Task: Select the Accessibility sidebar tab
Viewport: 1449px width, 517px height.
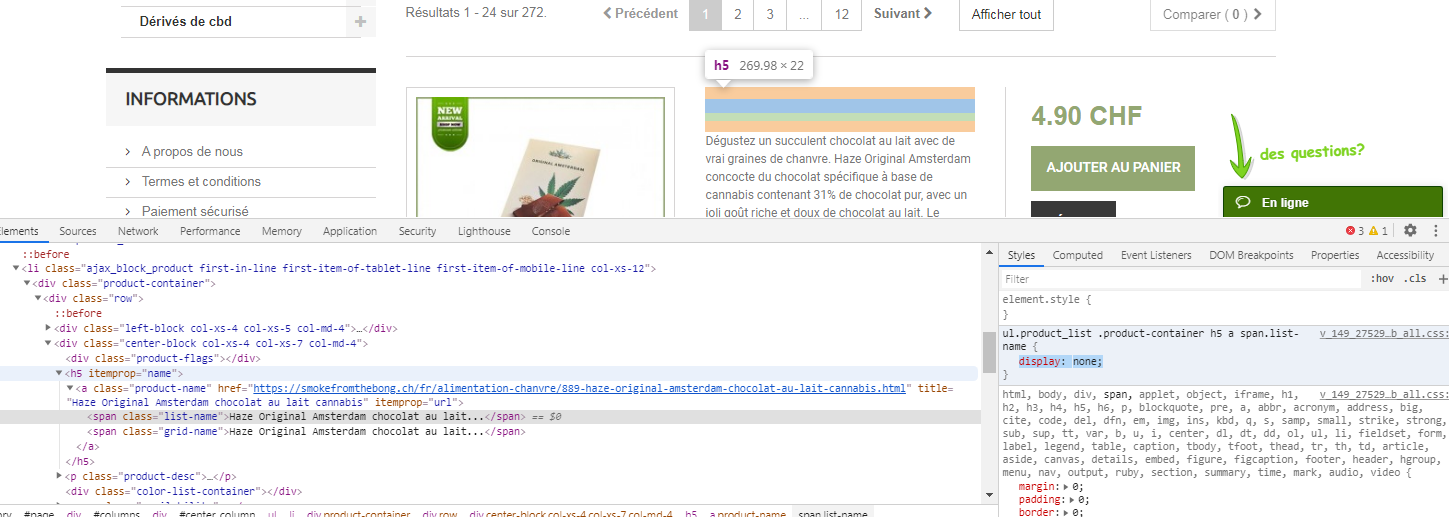Action: pyautogui.click(x=1405, y=255)
